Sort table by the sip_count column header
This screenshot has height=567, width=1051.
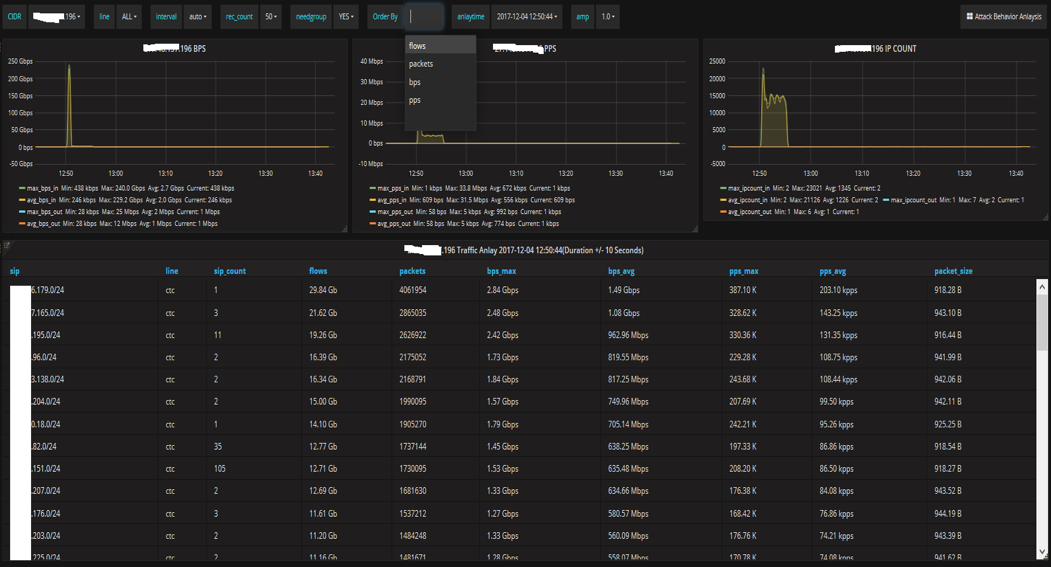point(229,271)
